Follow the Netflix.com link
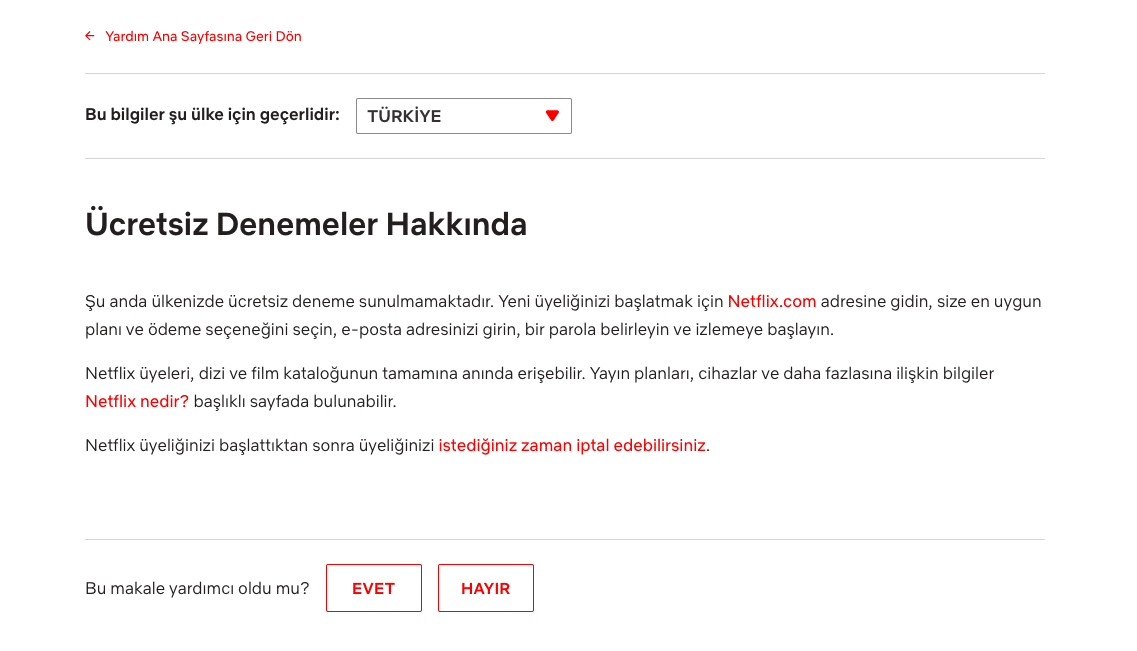Screen dimensions: 1137x651 click(771, 301)
